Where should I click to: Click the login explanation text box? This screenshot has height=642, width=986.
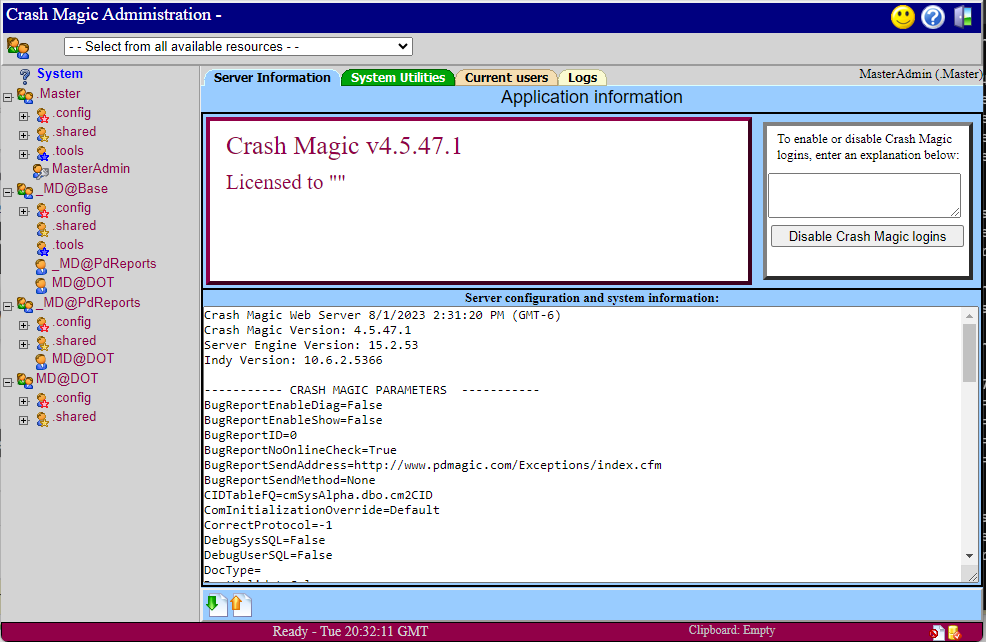864,195
